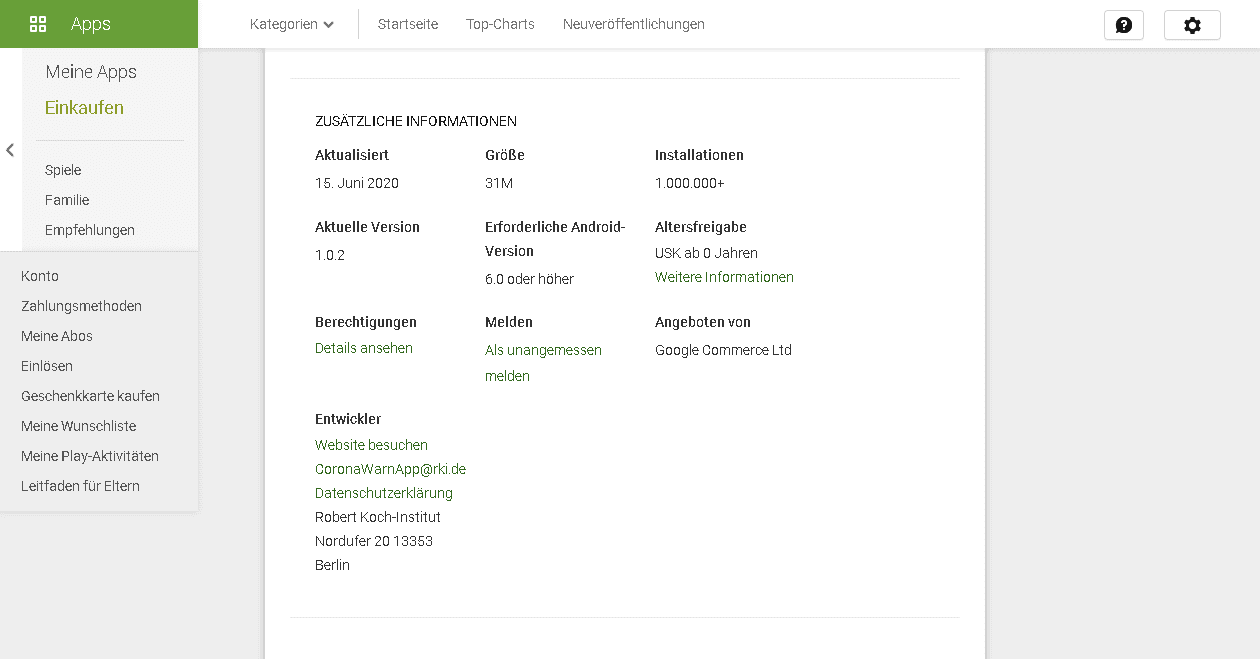This screenshot has width=1260, height=659.
Task: Open Meine Play-Aktivitäten
Action: pos(90,456)
